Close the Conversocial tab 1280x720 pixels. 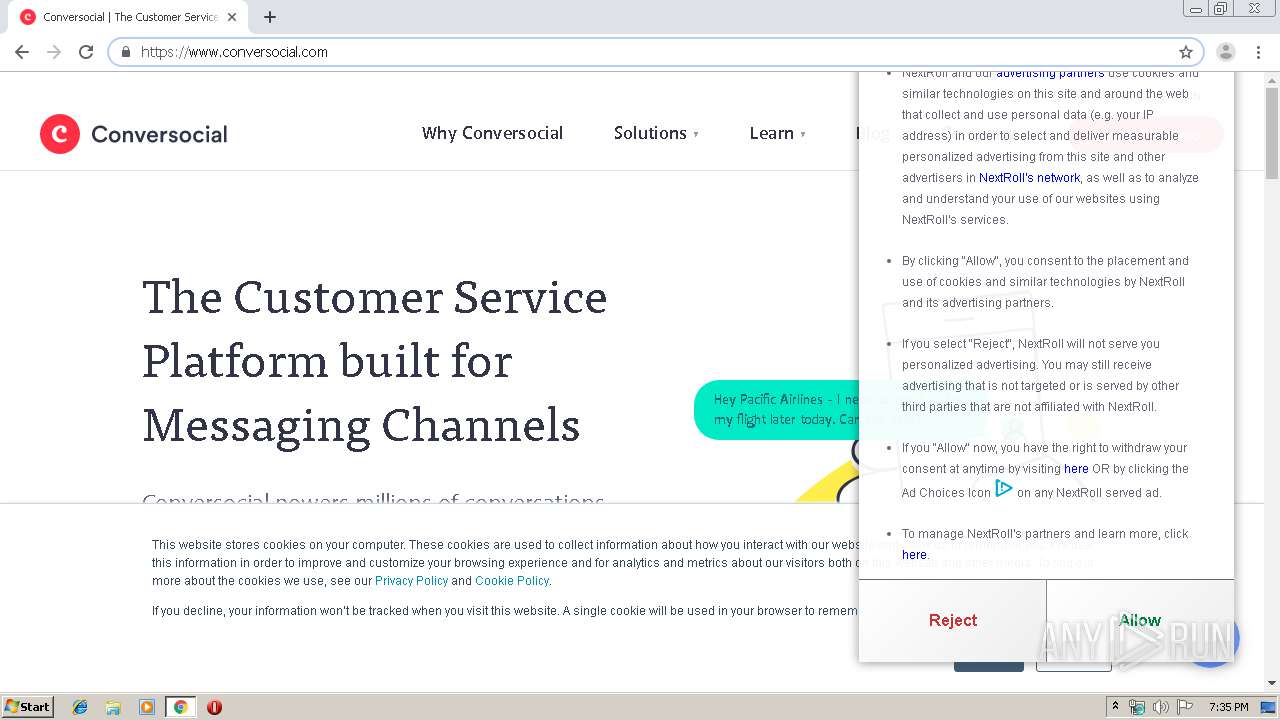click(232, 17)
